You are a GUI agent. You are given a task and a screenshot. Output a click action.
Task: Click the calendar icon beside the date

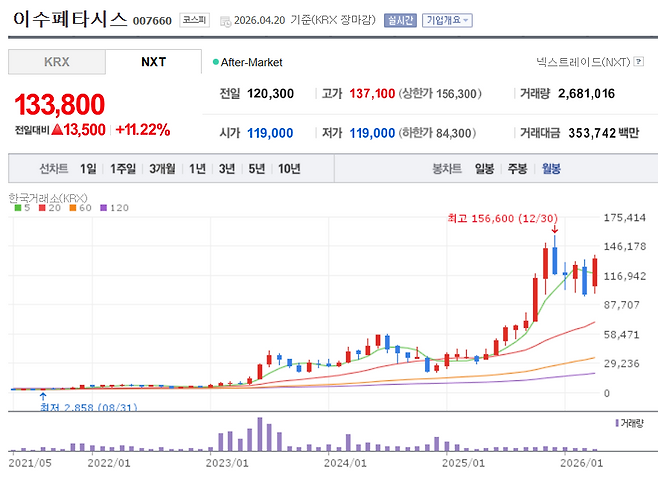click(223, 20)
